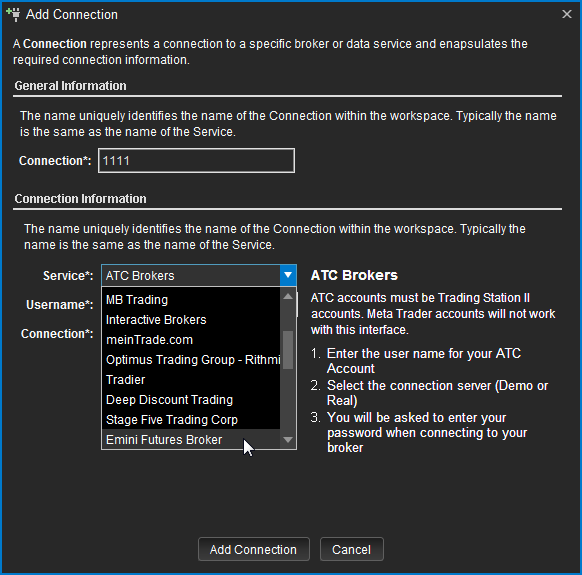Image resolution: width=582 pixels, height=575 pixels.
Task: Click the scroll up arrow of the service list
Action: (x=288, y=296)
